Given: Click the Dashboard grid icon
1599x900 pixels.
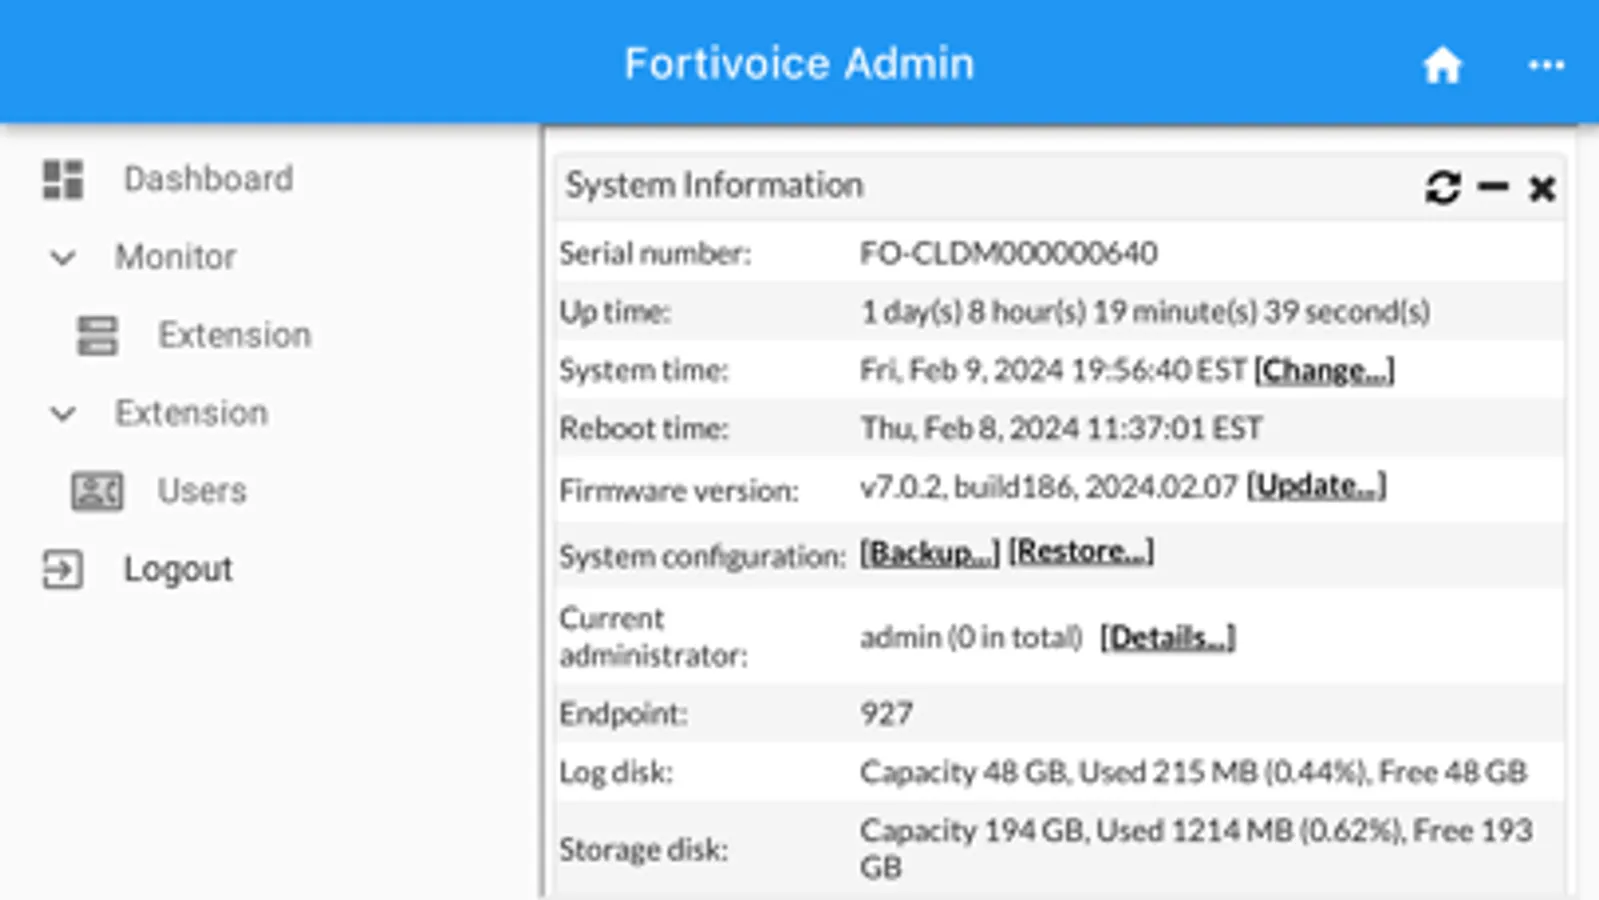Looking at the screenshot, I should click(x=63, y=180).
